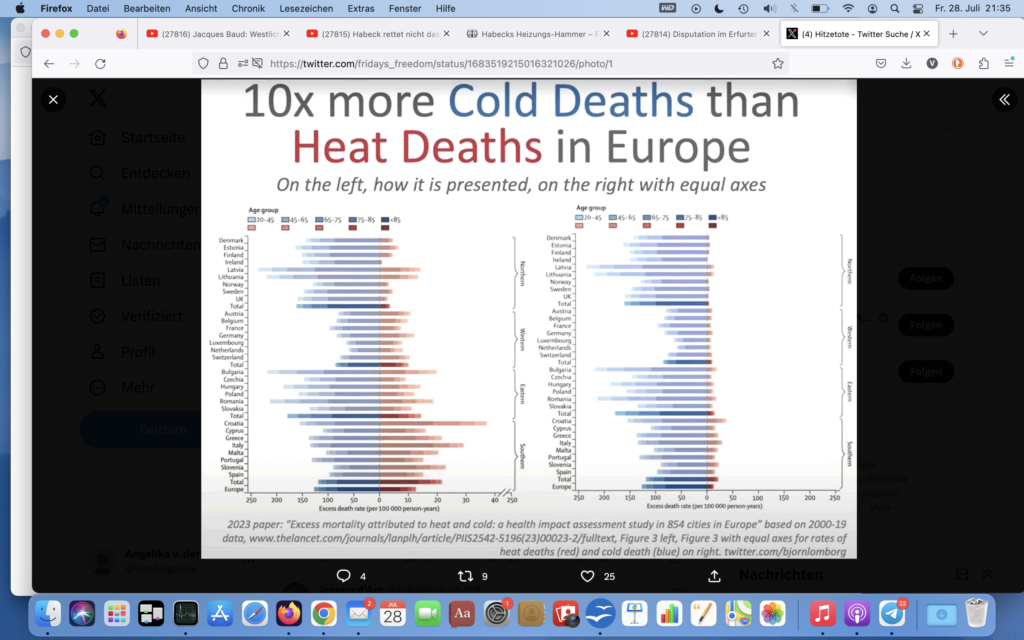
Task: Retweet the post using the retweet icon
Action: [x=464, y=576]
